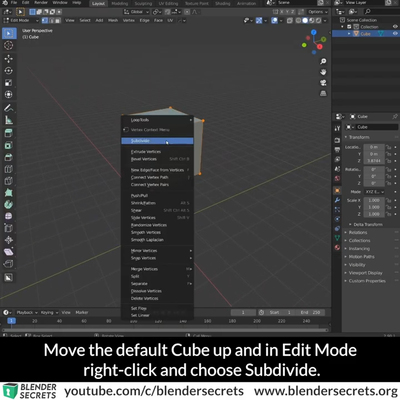Open Object properties orange square tab

pos(337,191)
